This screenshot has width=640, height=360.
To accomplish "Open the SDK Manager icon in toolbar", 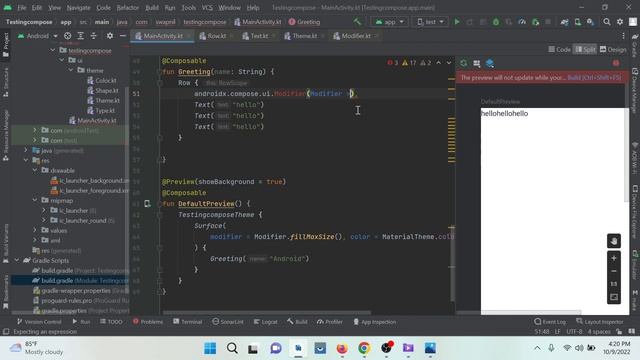I will (590, 22).
